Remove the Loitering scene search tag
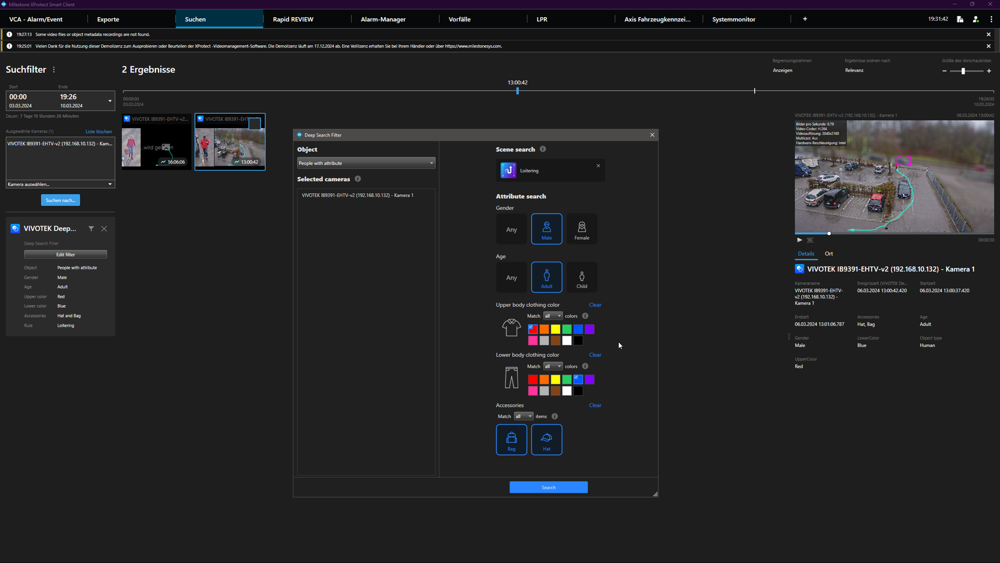Screen dimensions: 1000x563 point(599,166)
